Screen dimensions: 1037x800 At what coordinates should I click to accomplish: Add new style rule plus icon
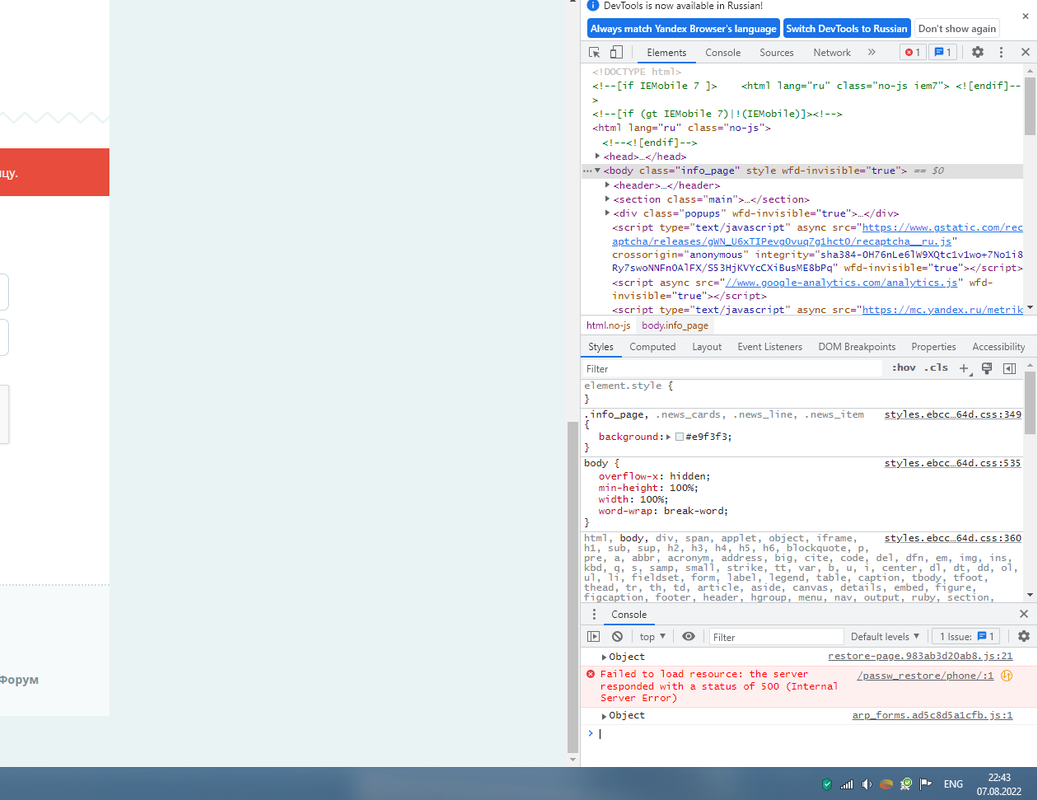pos(964,368)
